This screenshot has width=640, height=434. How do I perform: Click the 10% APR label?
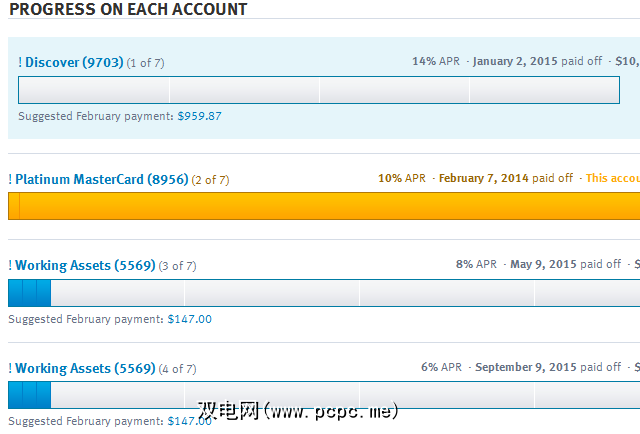click(x=401, y=178)
